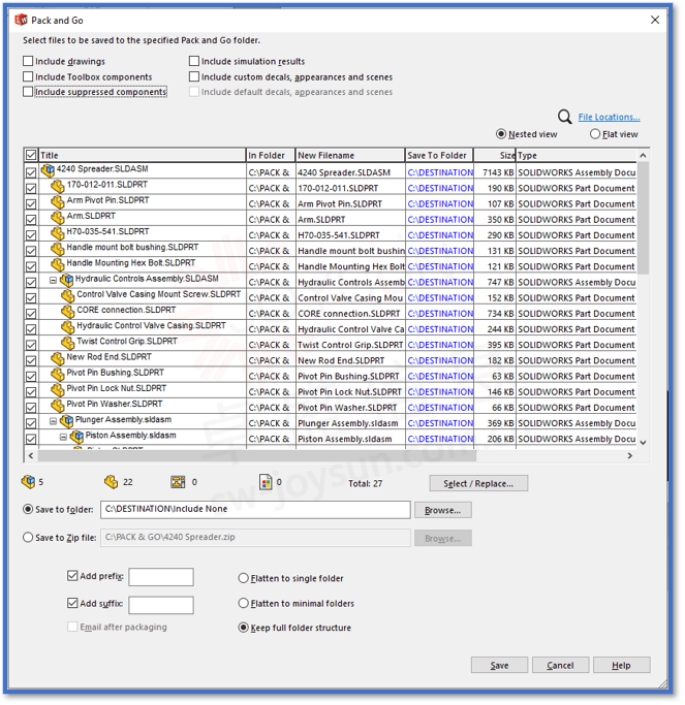Image resolution: width=685 pixels, height=705 pixels.
Task: Click the Hydraulic Controls Assembly icon
Action: (x=67, y=281)
